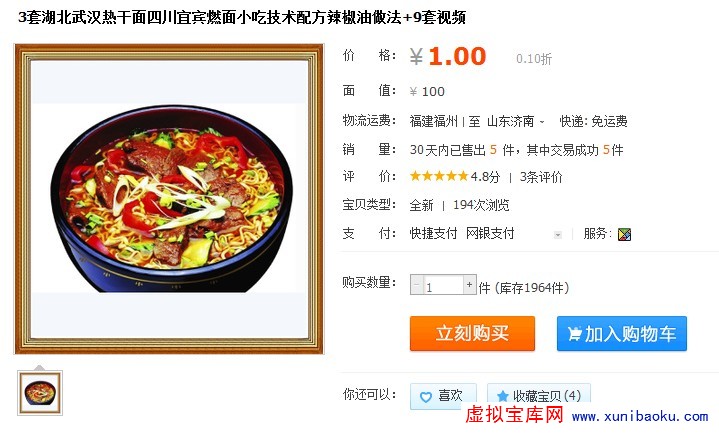Screen dimensions: 719x433
Task: Expand the 山东济南 destination dropdown
Action: (x=542, y=122)
